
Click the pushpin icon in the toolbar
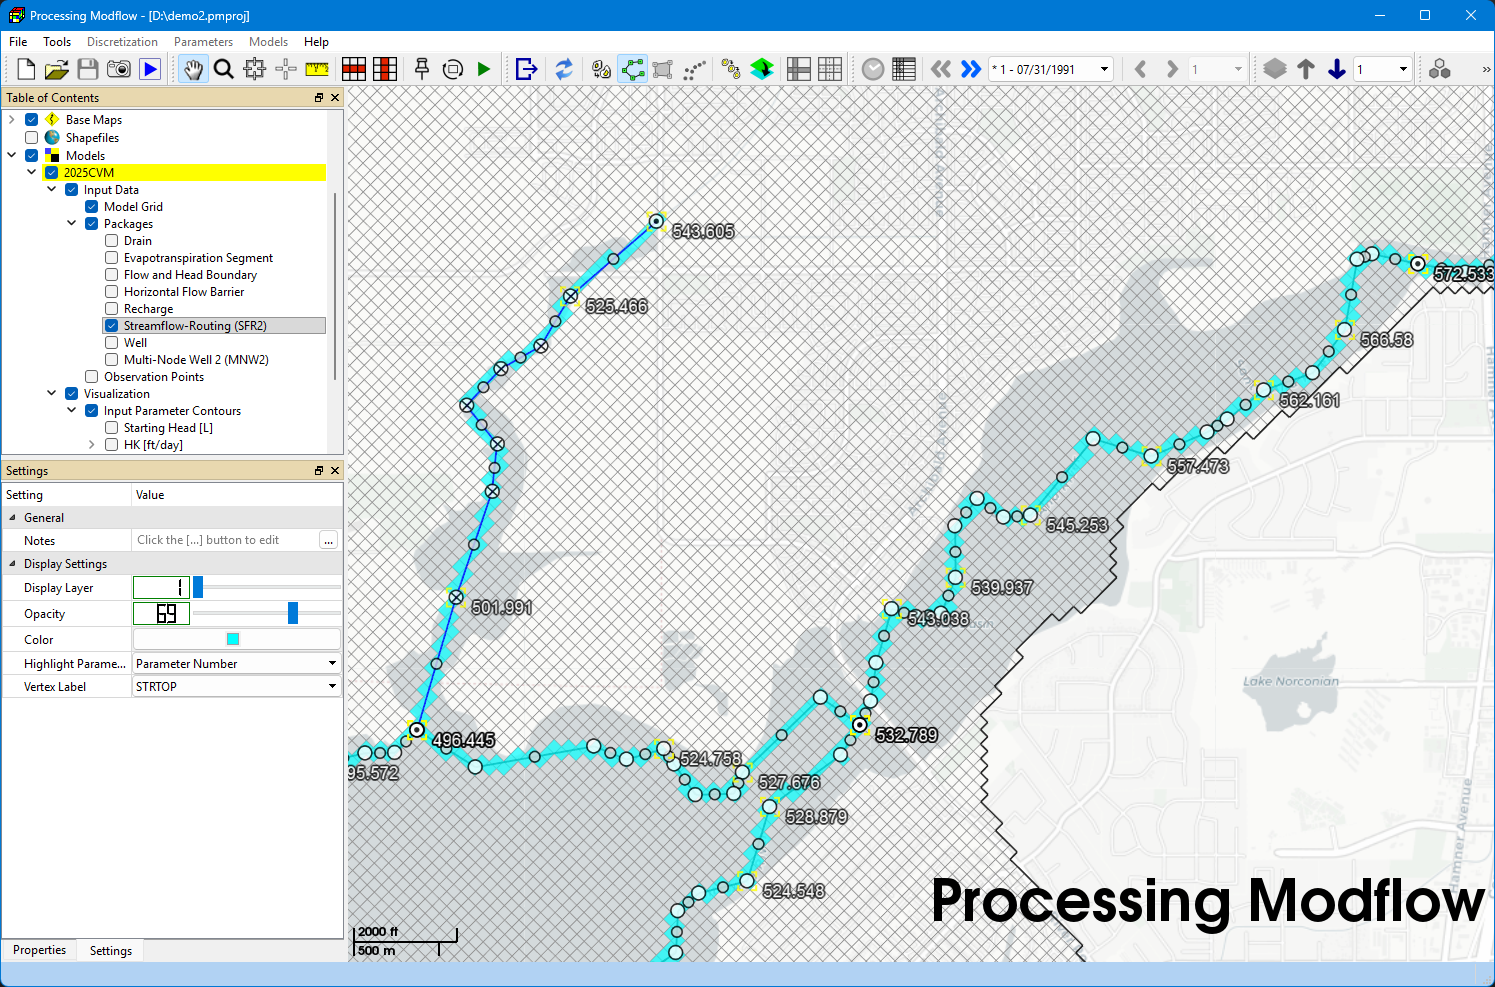(422, 69)
